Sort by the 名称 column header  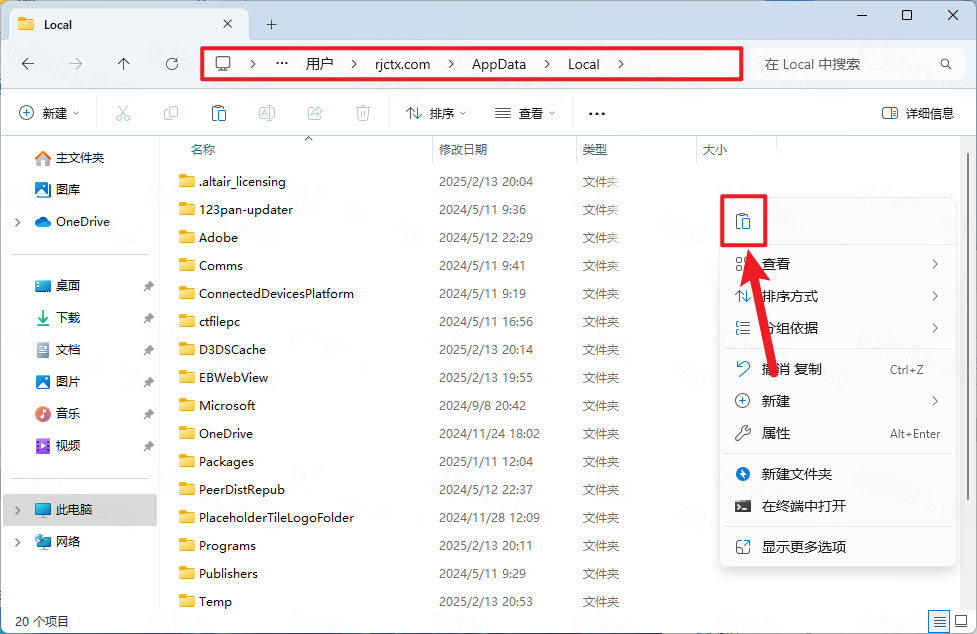coord(203,149)
